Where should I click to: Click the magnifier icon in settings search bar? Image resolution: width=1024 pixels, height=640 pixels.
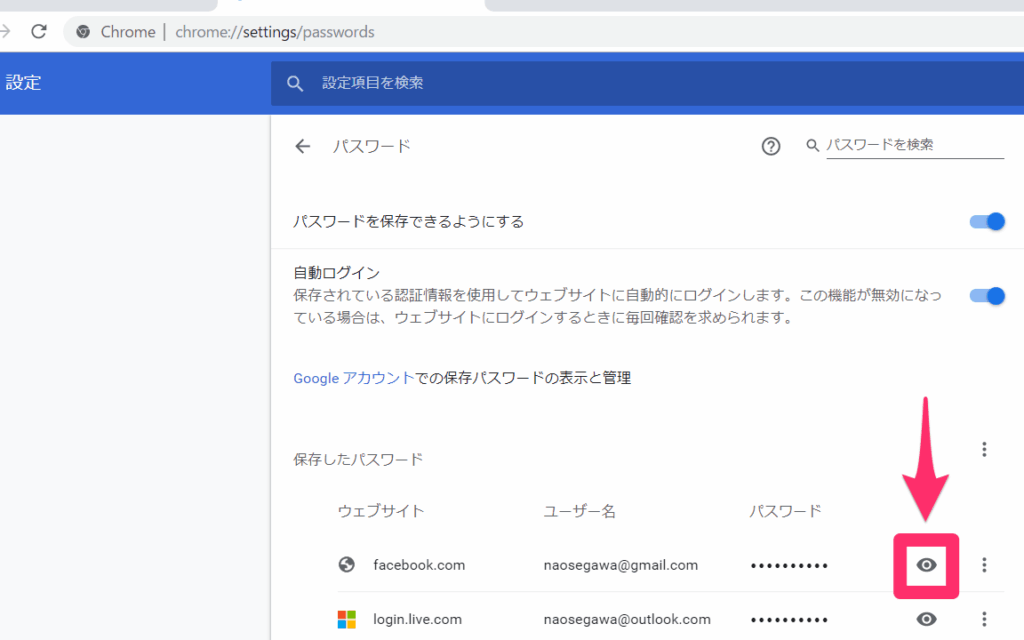click(295, 83)
